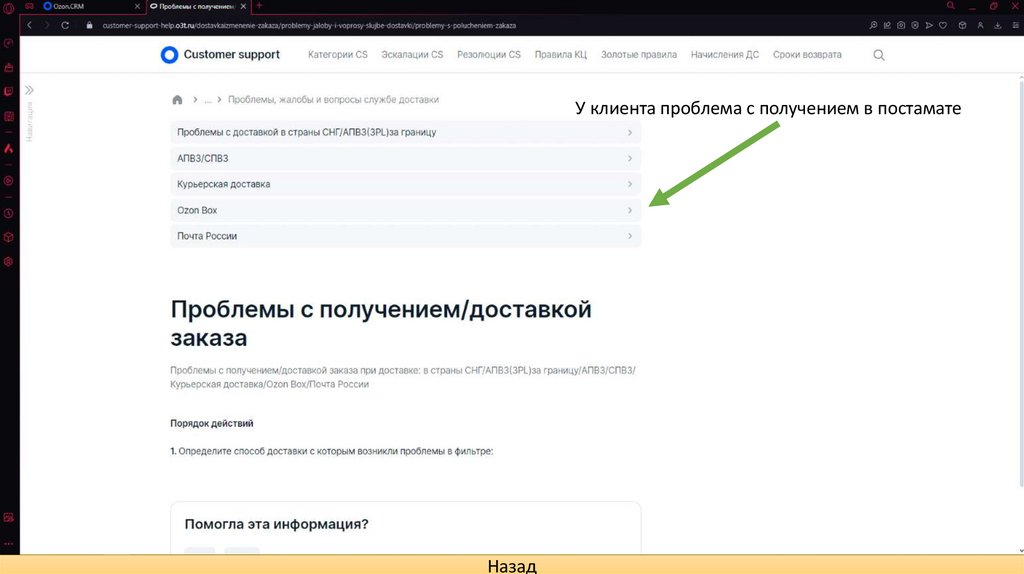The height and width of the screenshot is (574, 1024).
Task: Open the Категории CS menu item
Action: point(338,55)
